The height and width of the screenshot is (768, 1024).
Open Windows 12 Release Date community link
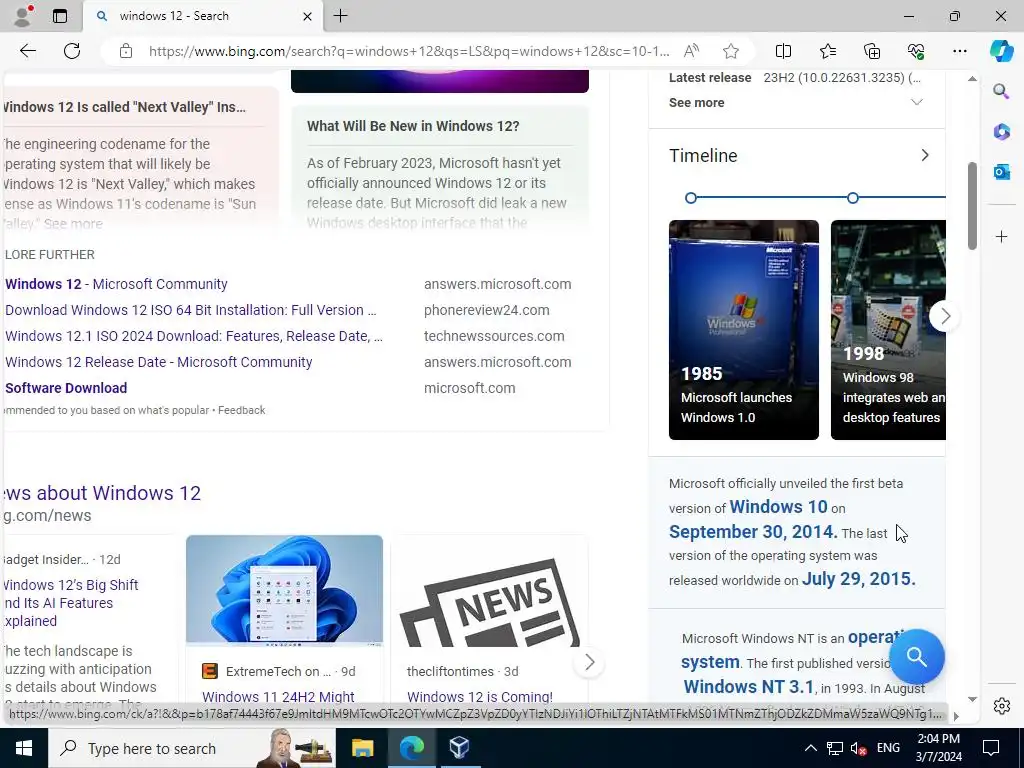pos(159,362)
